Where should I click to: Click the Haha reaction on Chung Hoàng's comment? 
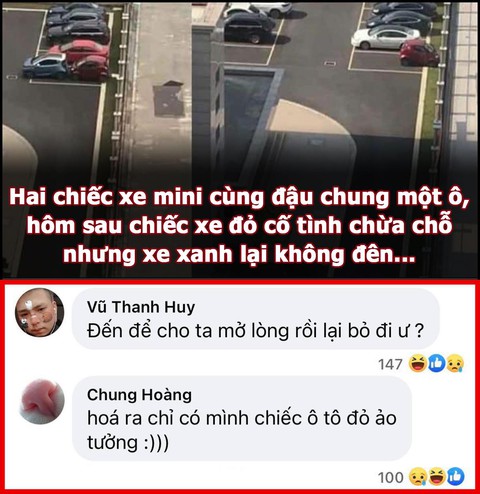(x=436, y=477)
